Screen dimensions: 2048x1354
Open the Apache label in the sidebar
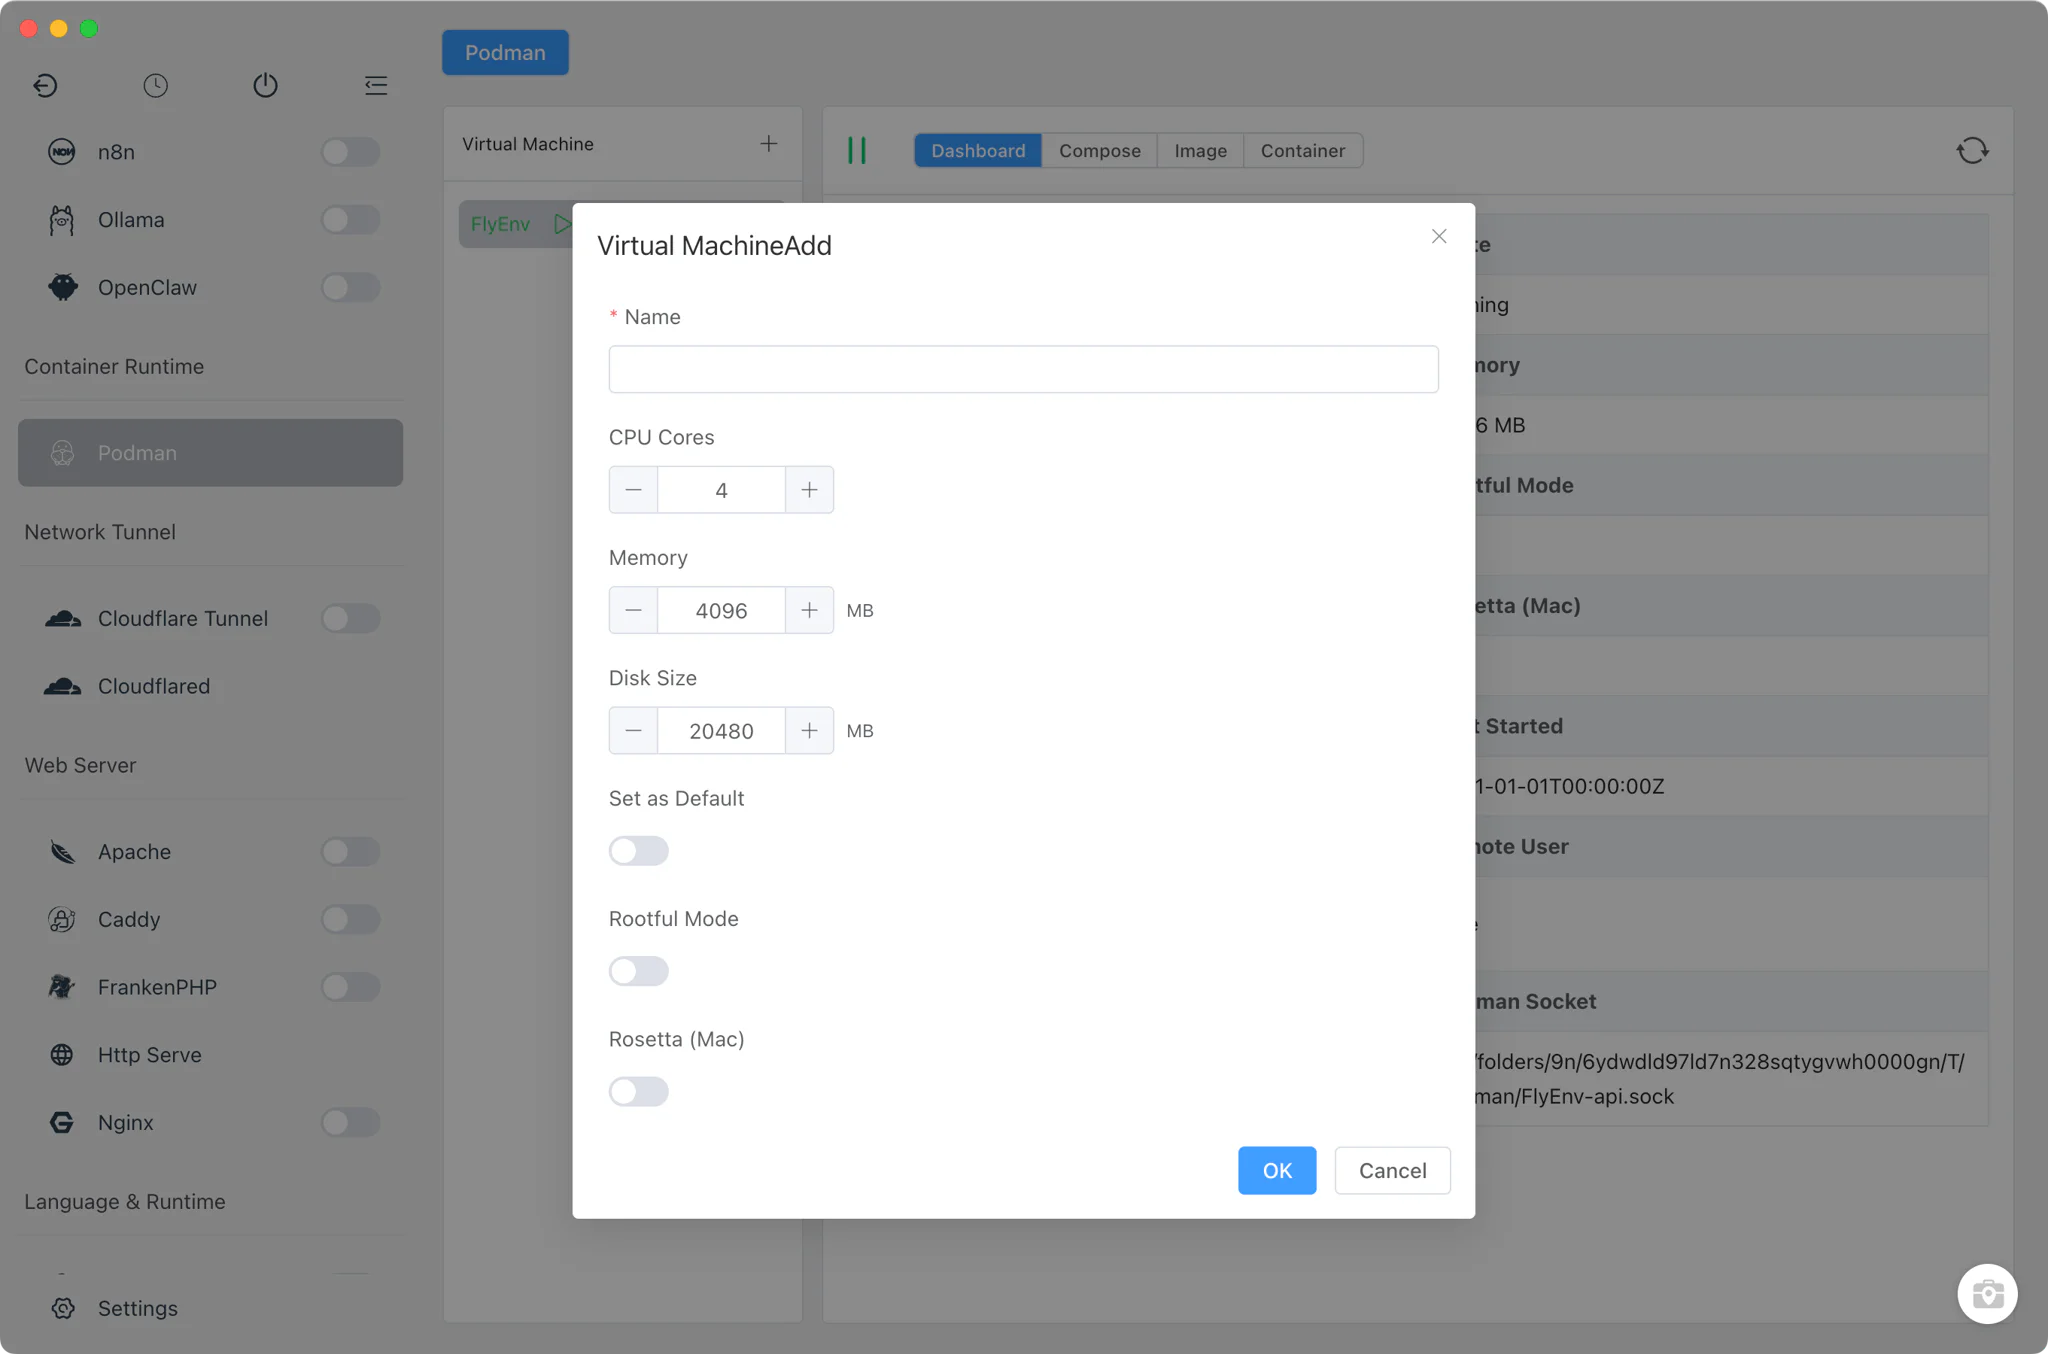coord(134,852)
